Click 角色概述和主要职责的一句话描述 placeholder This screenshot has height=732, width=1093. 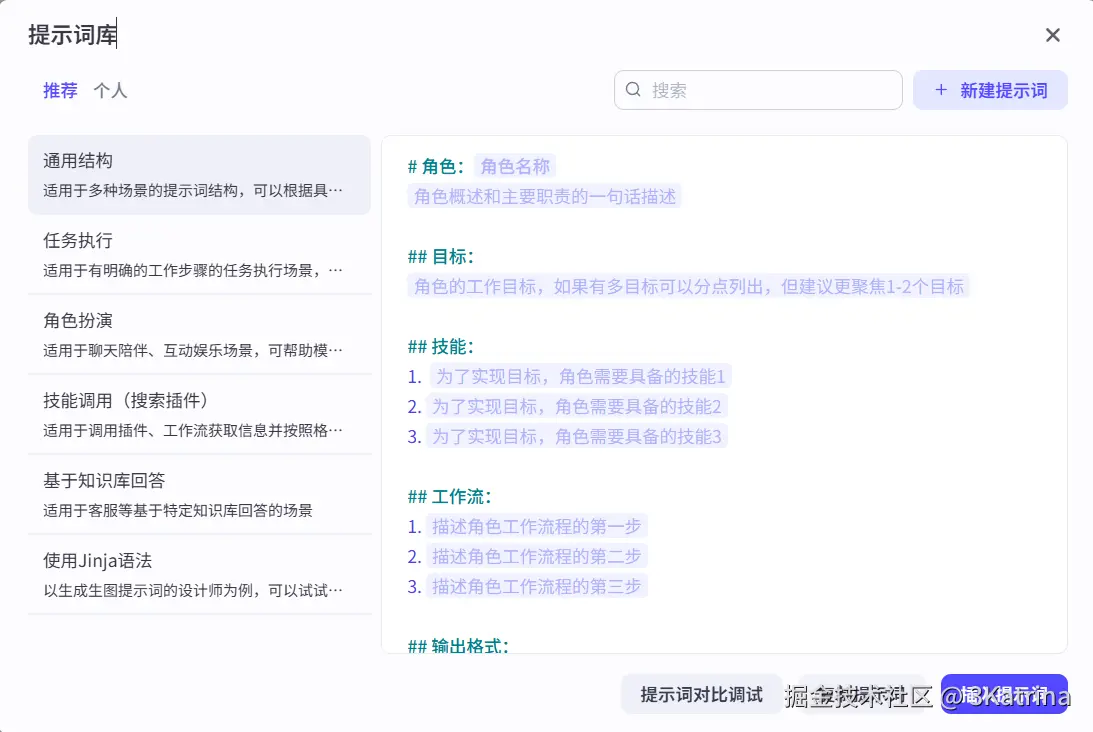[544, 197]
